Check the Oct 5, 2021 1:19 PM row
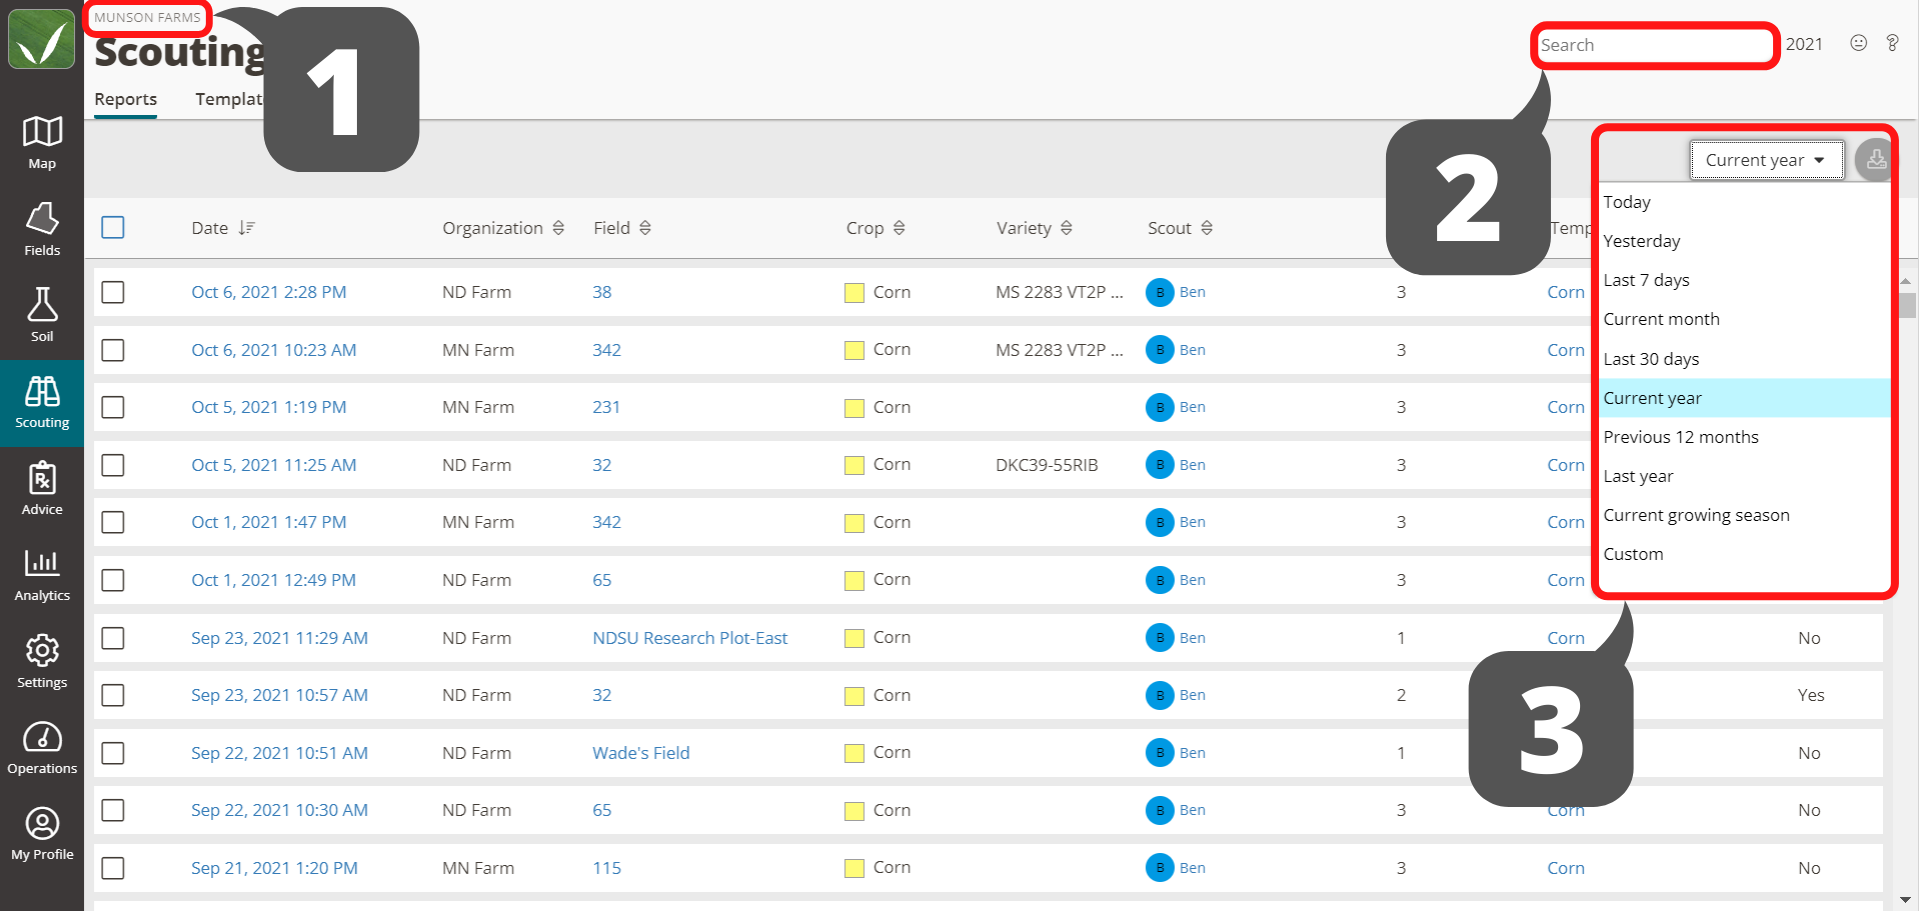Image resolution: width=1919 pixels, height=911 pixels. click(113, 407)
